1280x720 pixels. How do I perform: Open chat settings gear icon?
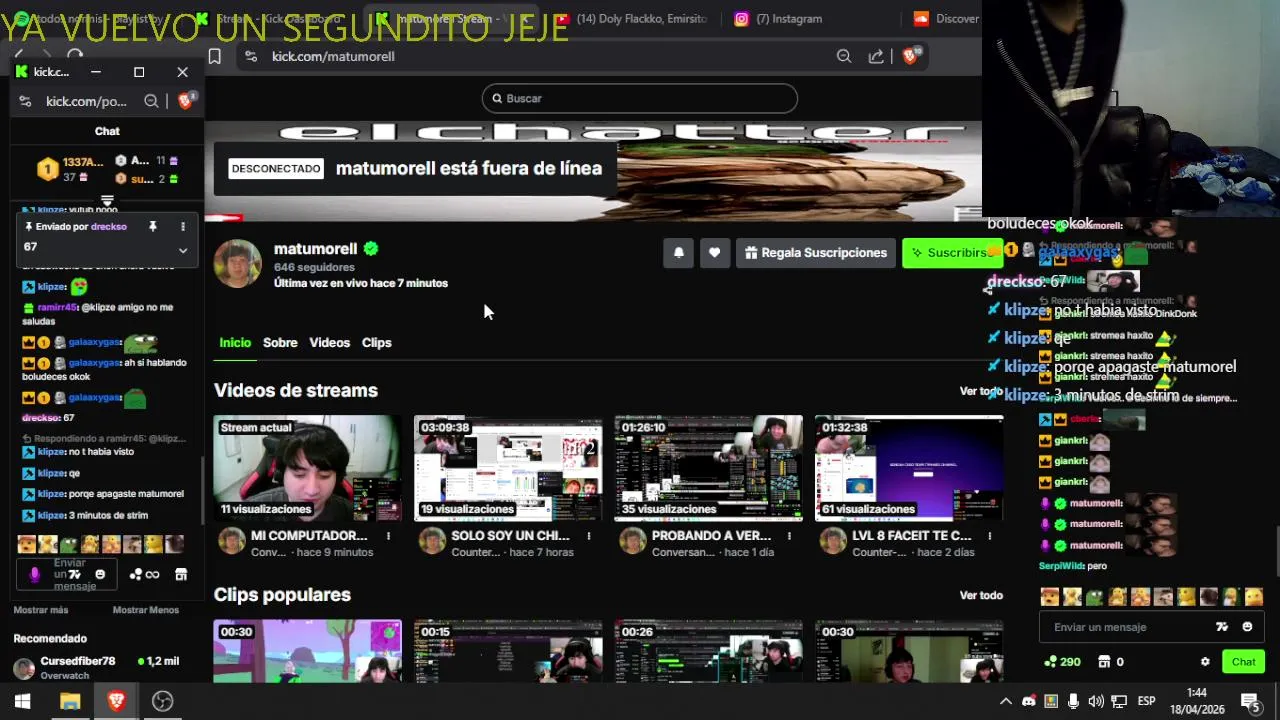pos(1205,662)
